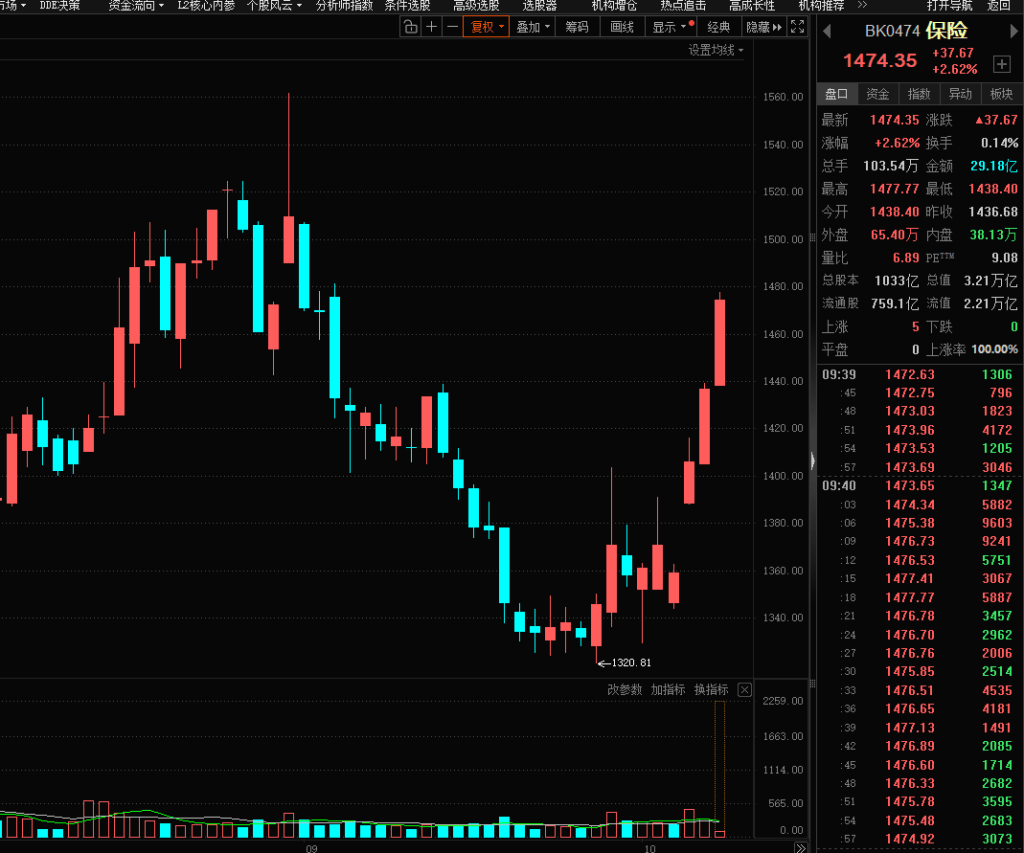Click 改参数 to edit indicator parameters
This screenshot has width=1024, height=853.
tap(625, 690)
